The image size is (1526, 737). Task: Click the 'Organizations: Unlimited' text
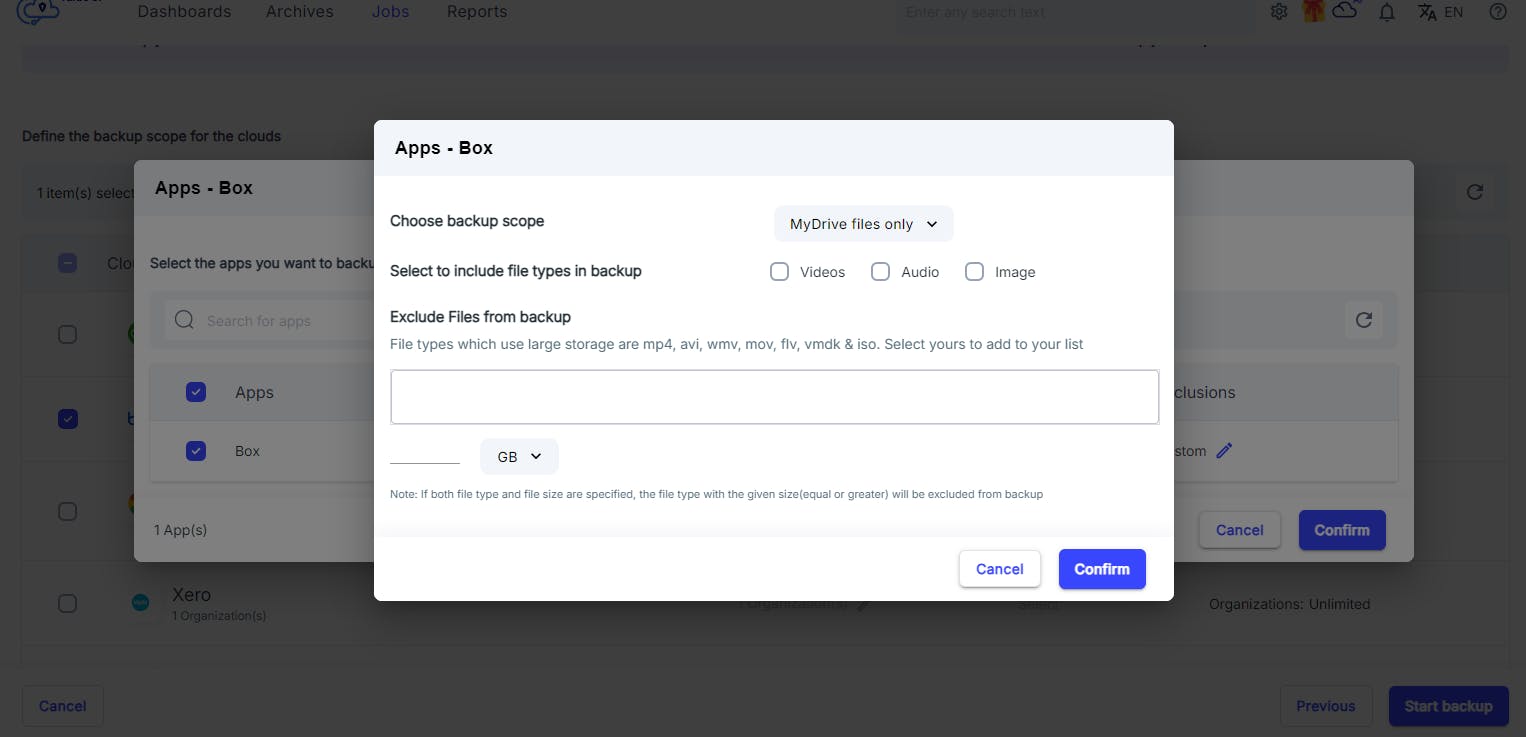click(x=1290, y=604)
